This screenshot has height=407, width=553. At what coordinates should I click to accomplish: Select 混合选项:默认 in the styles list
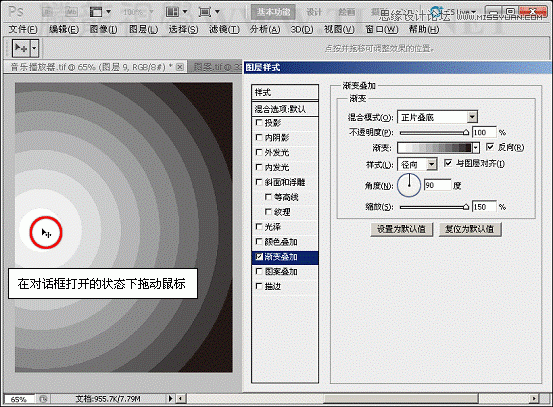pos(285,109)
